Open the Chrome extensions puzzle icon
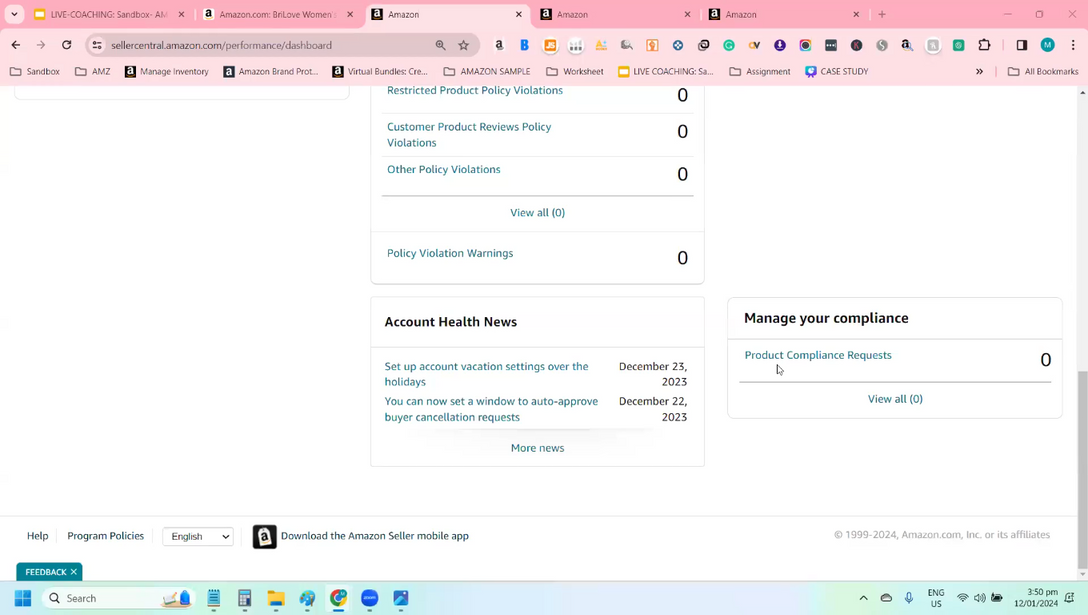 pyautogui.click(x=984, y=45)
